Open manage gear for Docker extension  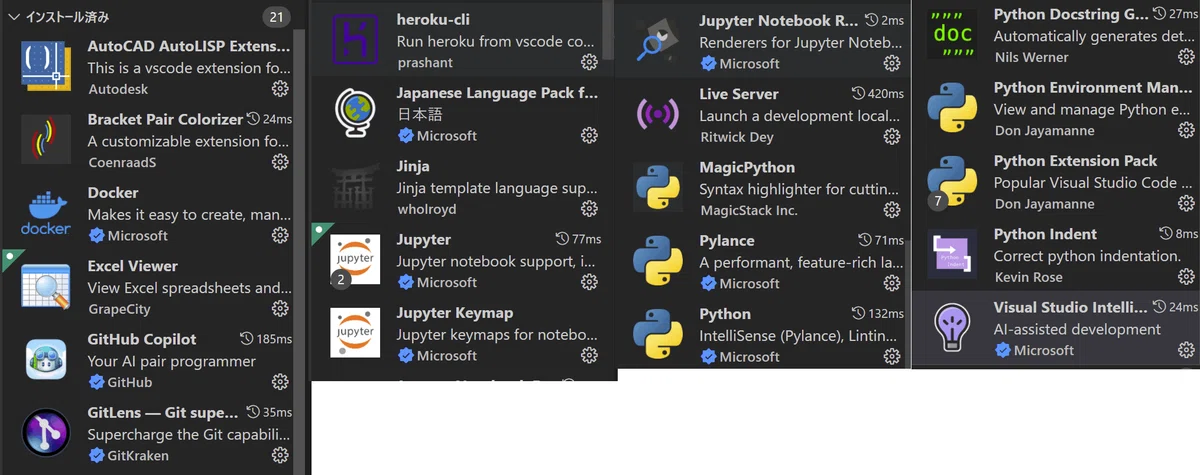tap(280, 236)
